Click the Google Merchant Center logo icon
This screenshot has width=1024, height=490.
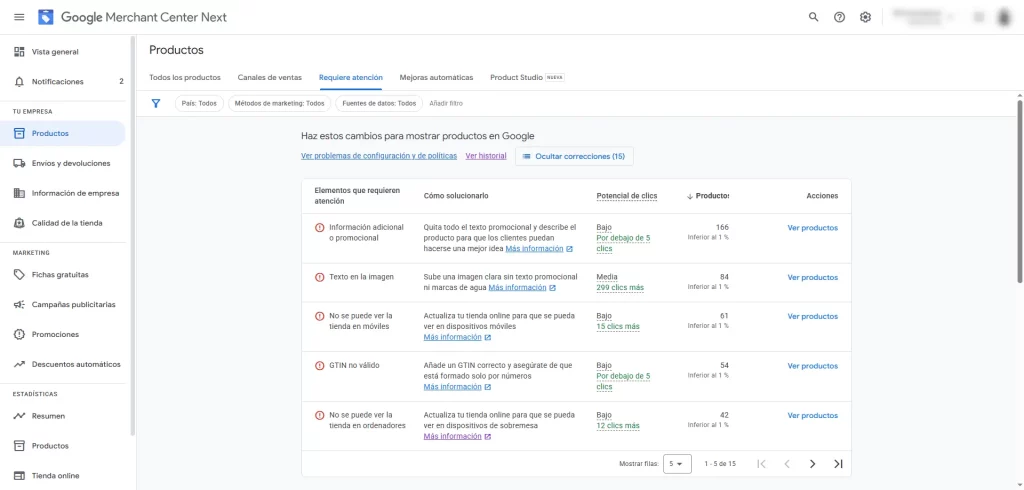point(46,18)
